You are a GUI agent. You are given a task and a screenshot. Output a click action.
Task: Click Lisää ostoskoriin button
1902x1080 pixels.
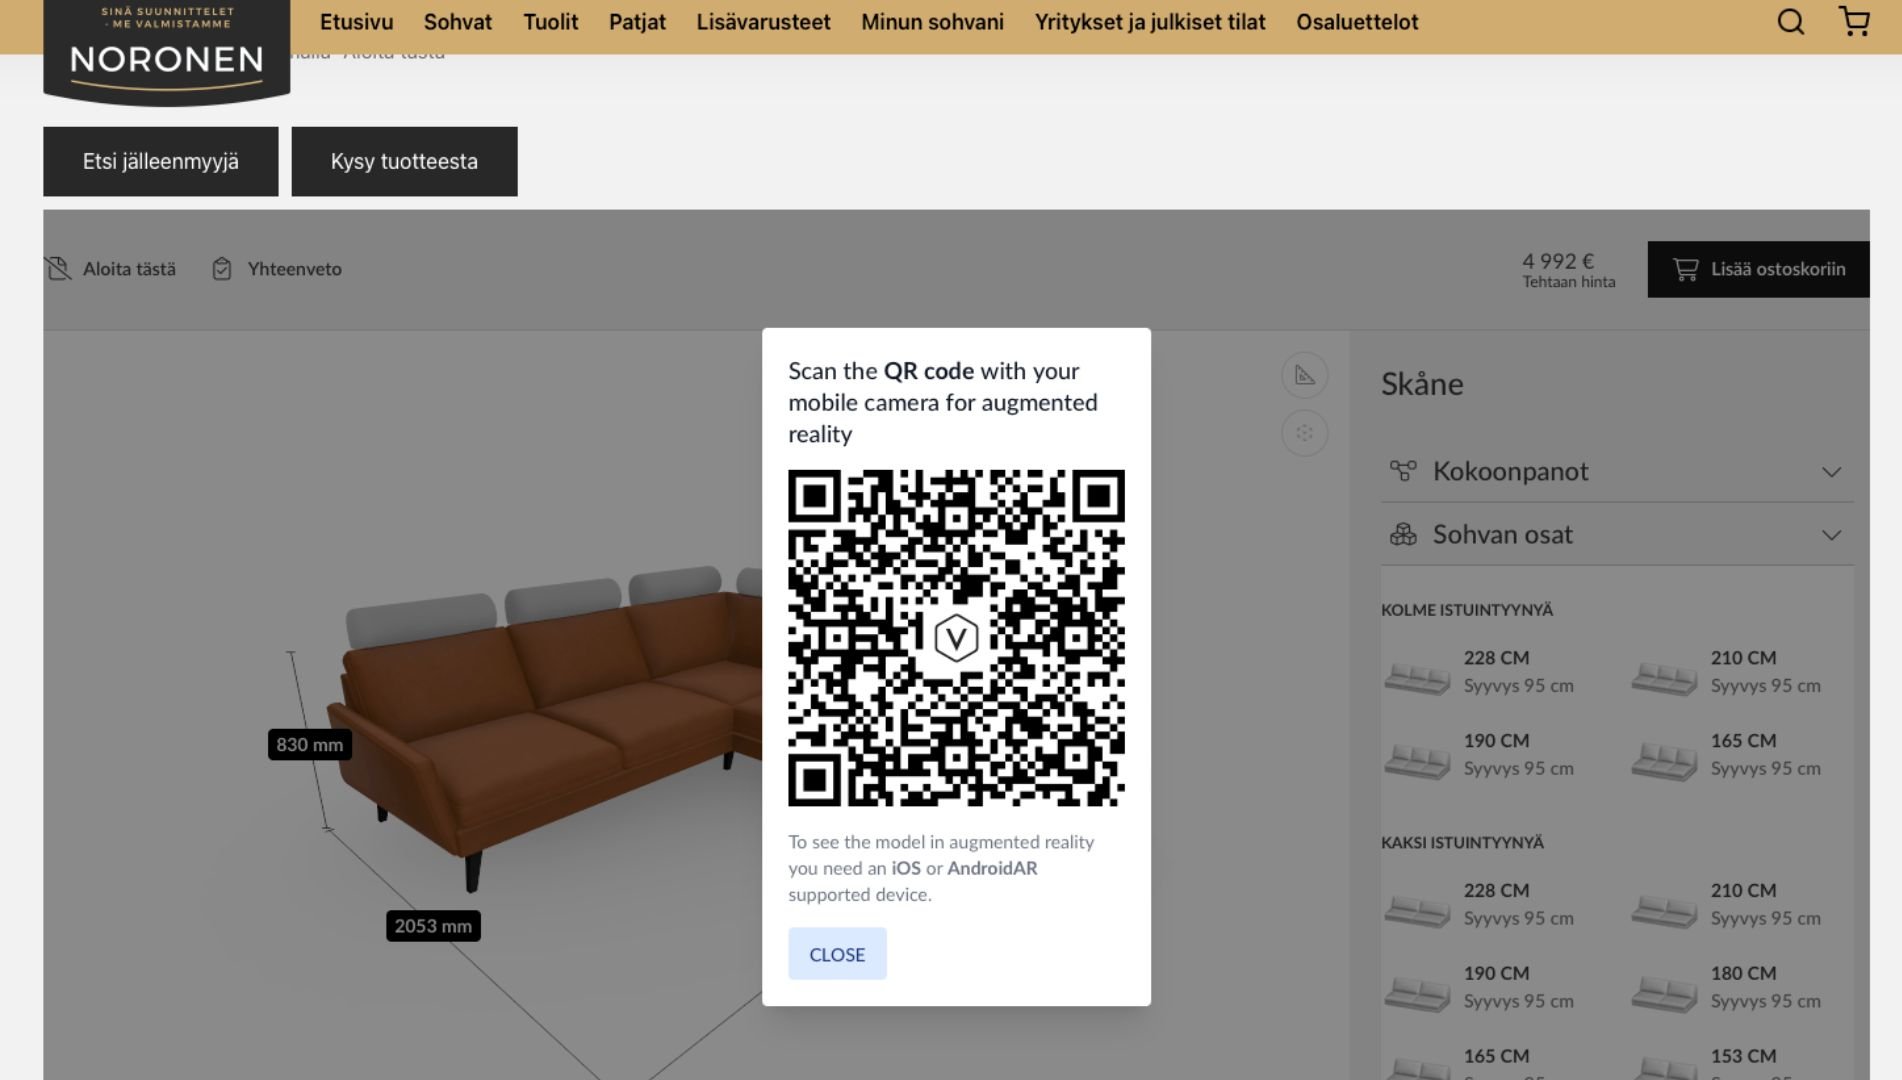point(1758,269)
